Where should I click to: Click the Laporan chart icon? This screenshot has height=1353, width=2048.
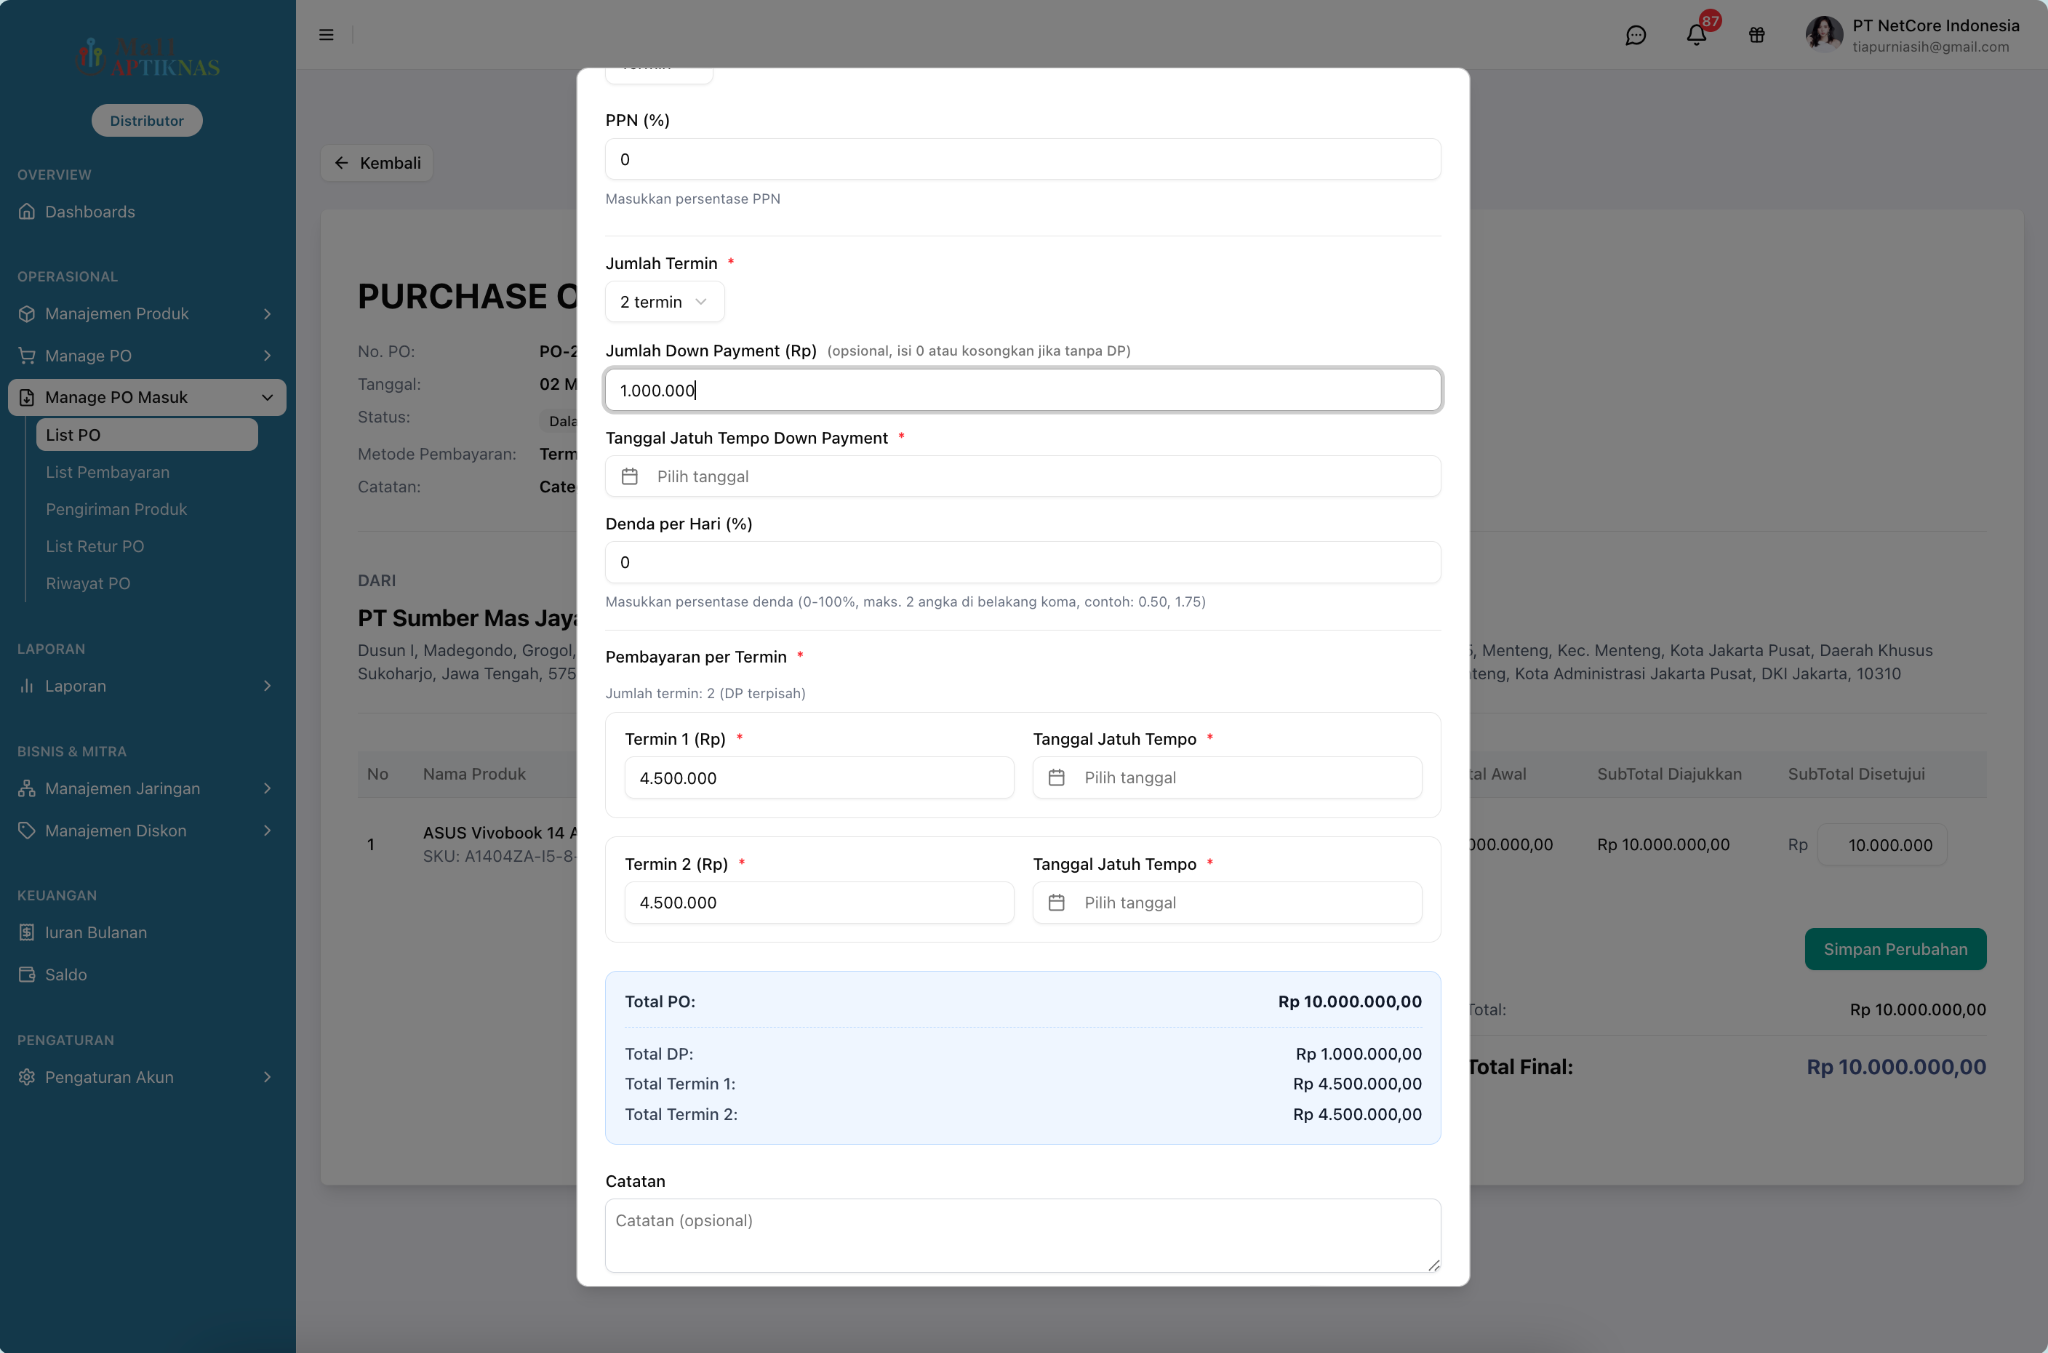pos(27,686)
